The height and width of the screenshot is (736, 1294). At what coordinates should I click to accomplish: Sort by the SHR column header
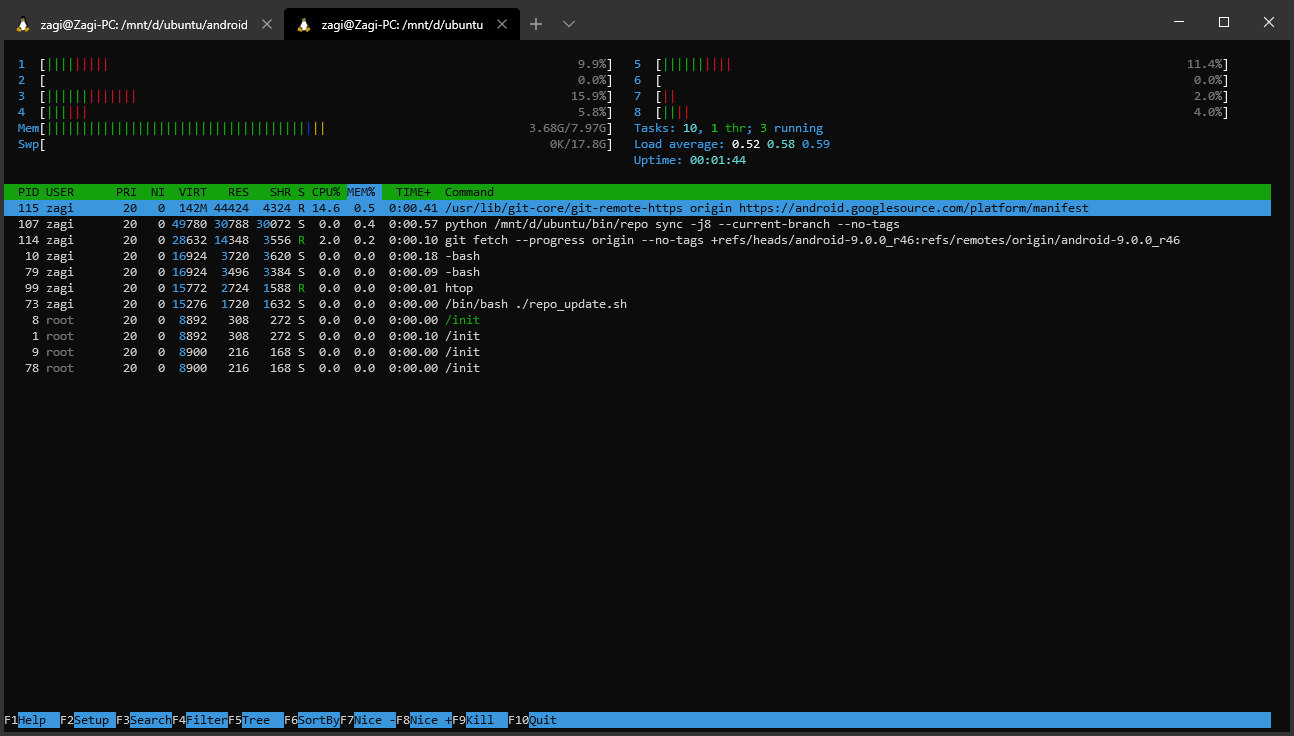pyautogui.click(x=280, y=192)
